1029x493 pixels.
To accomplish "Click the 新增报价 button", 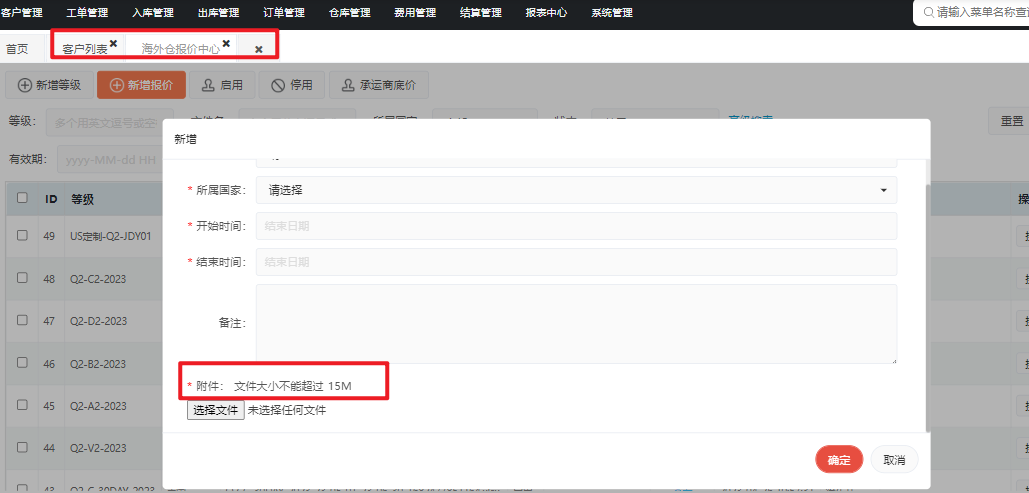I will 141,85.
